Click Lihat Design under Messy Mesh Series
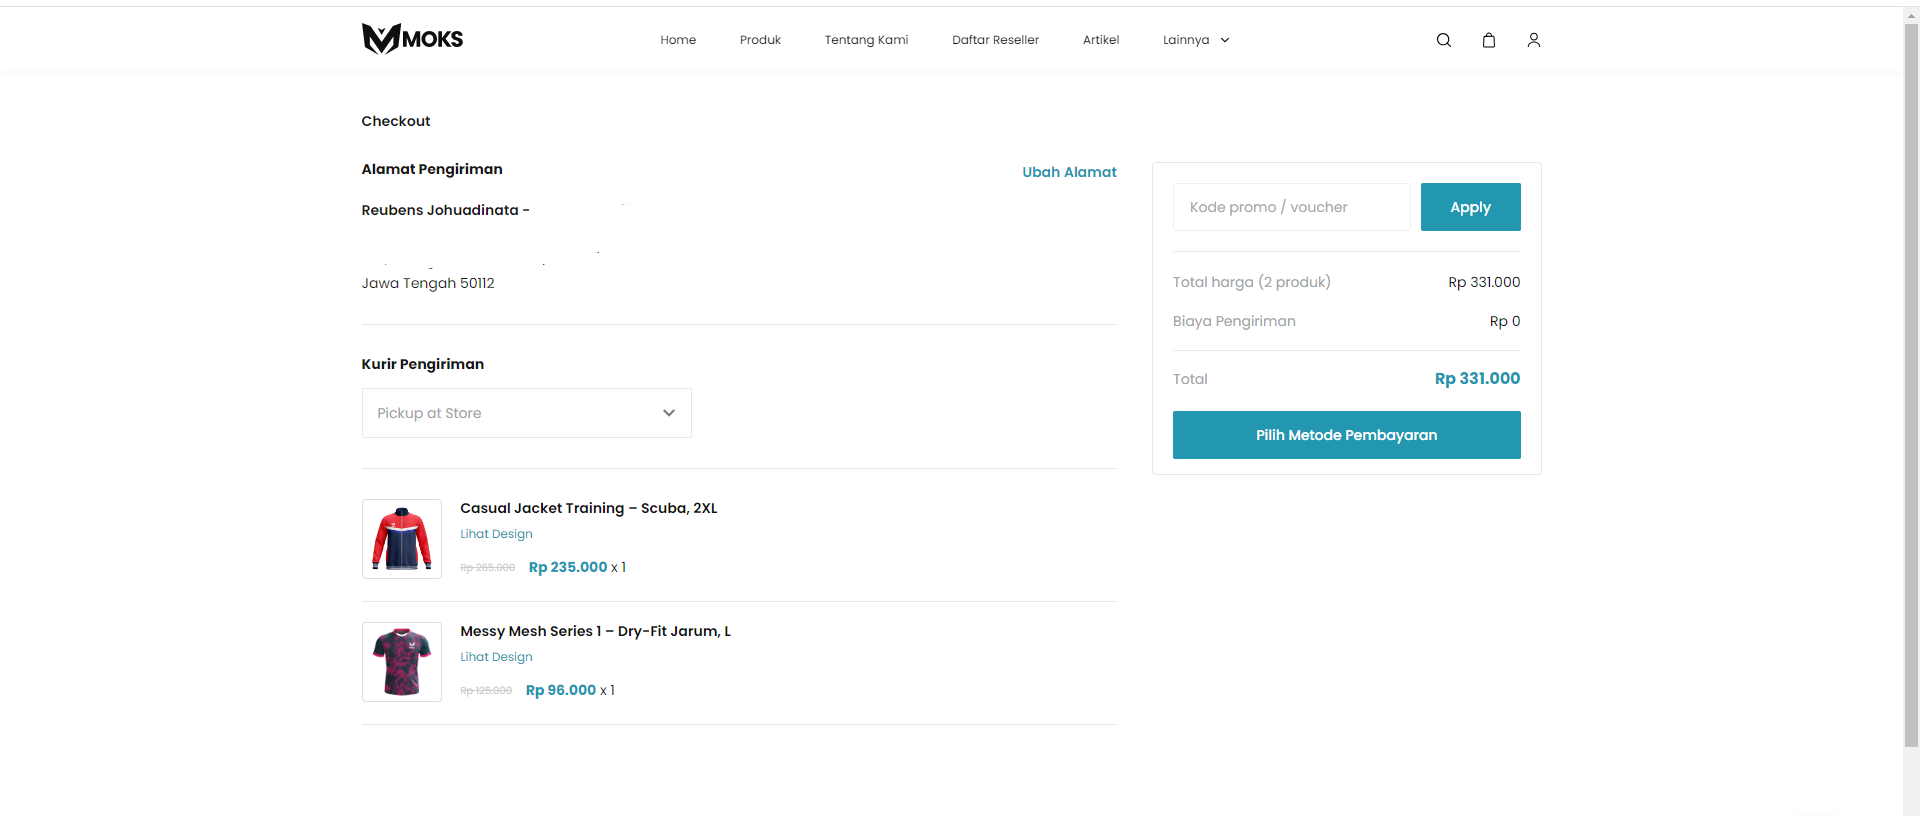 (x=496, y=657)
